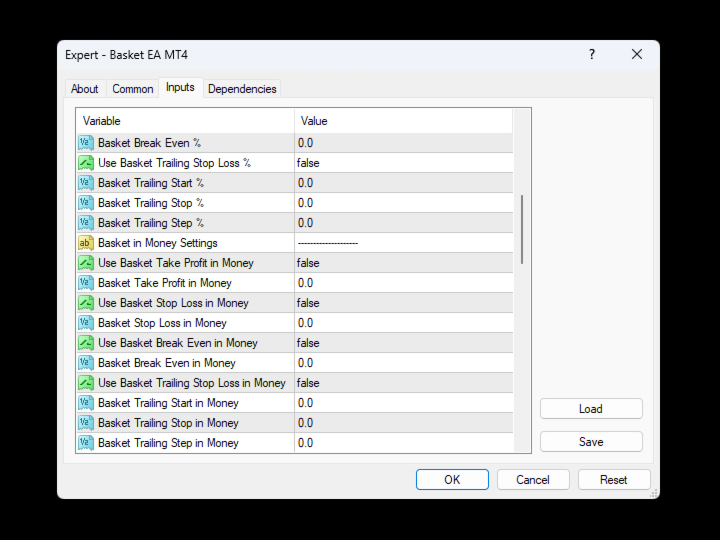The width and height of the screenshot is (720, 540).
Task: Click the number icon beside Basket Break Even in Money
Action: [86, 363]
